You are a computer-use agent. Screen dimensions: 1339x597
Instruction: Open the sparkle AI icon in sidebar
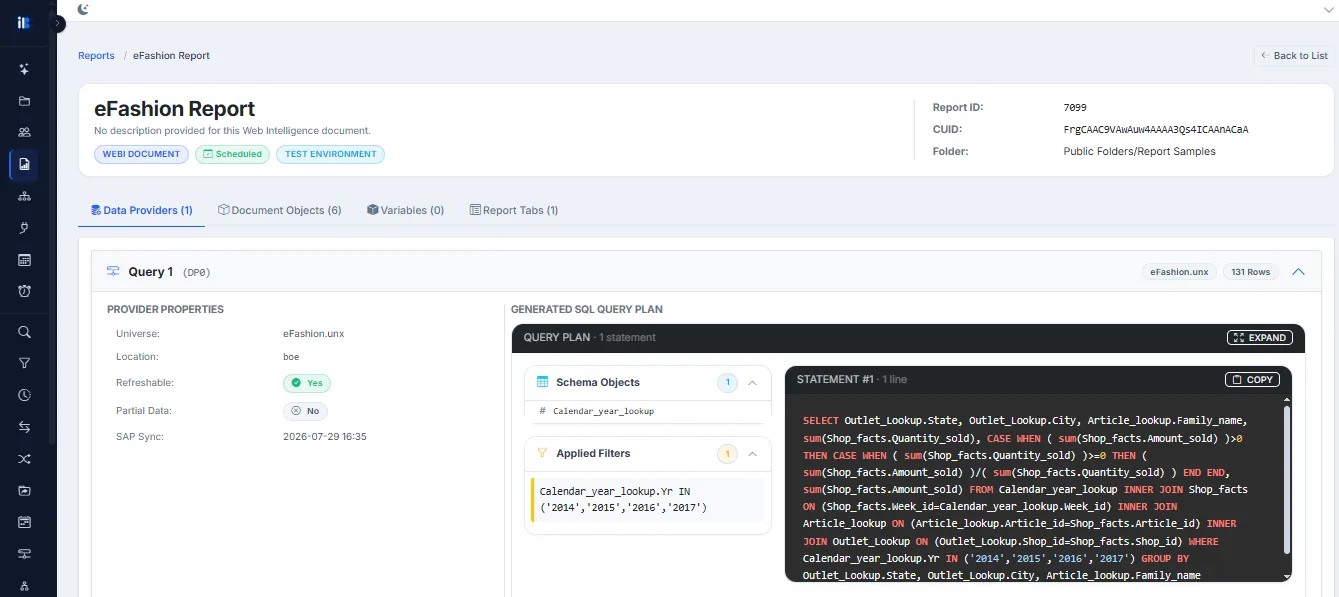point(24,69)
